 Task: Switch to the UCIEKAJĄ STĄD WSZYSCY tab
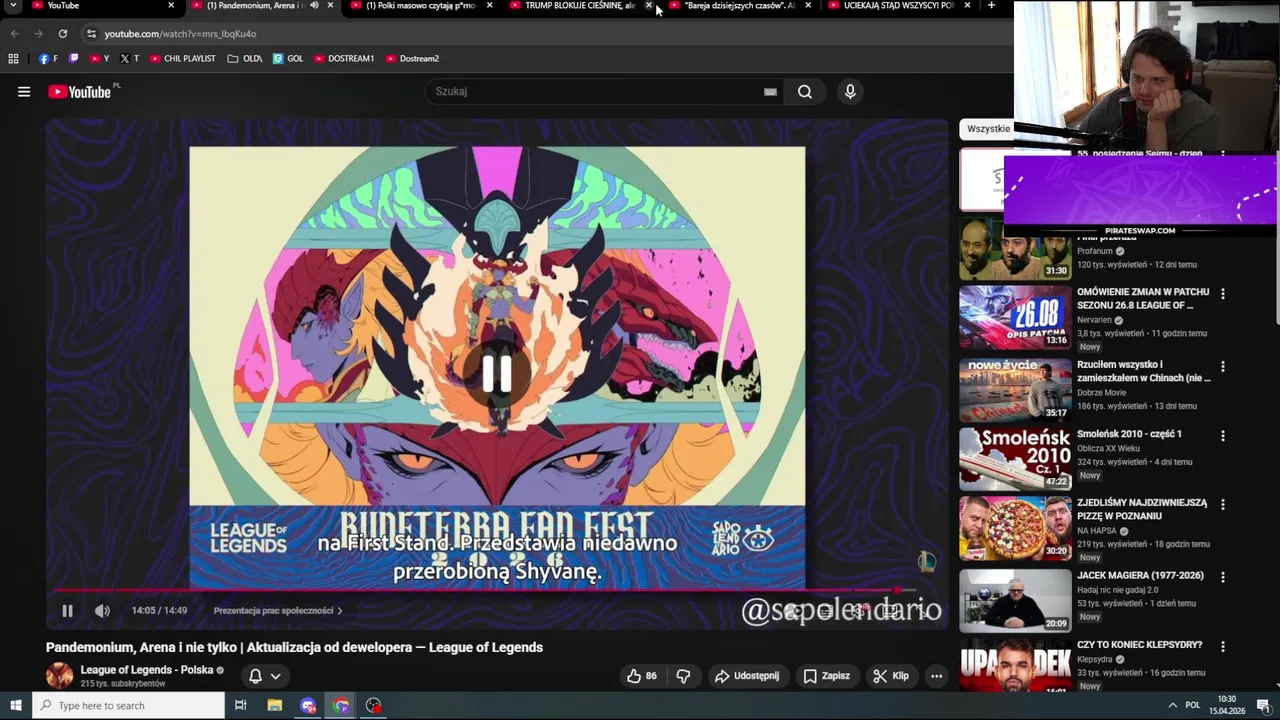[x=898, y=5]
